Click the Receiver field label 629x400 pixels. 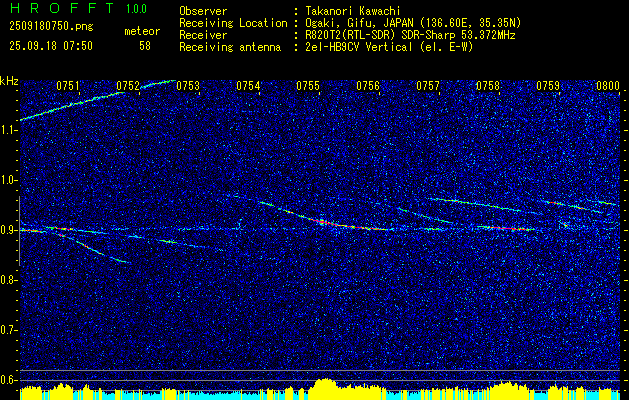(203, 35)
